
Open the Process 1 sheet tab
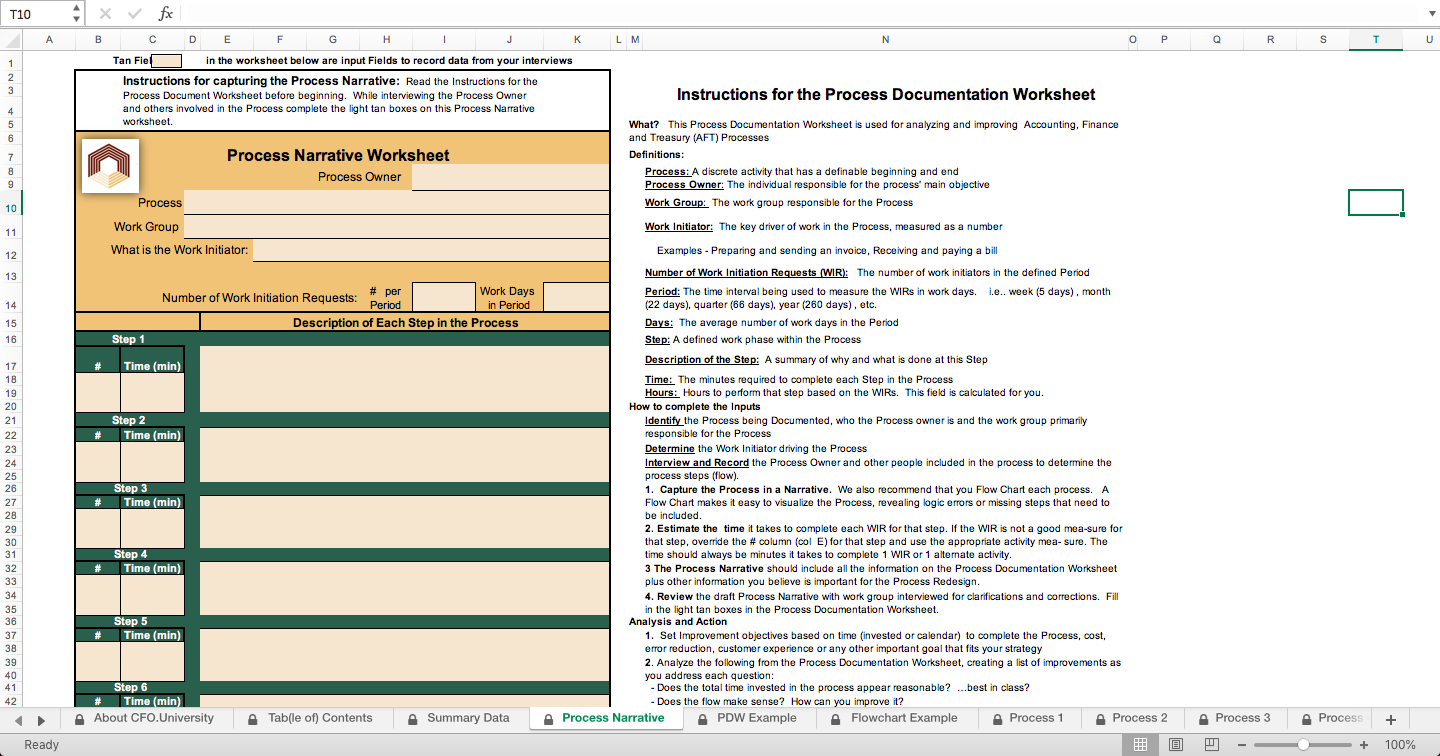click(x=1027, y=718)
